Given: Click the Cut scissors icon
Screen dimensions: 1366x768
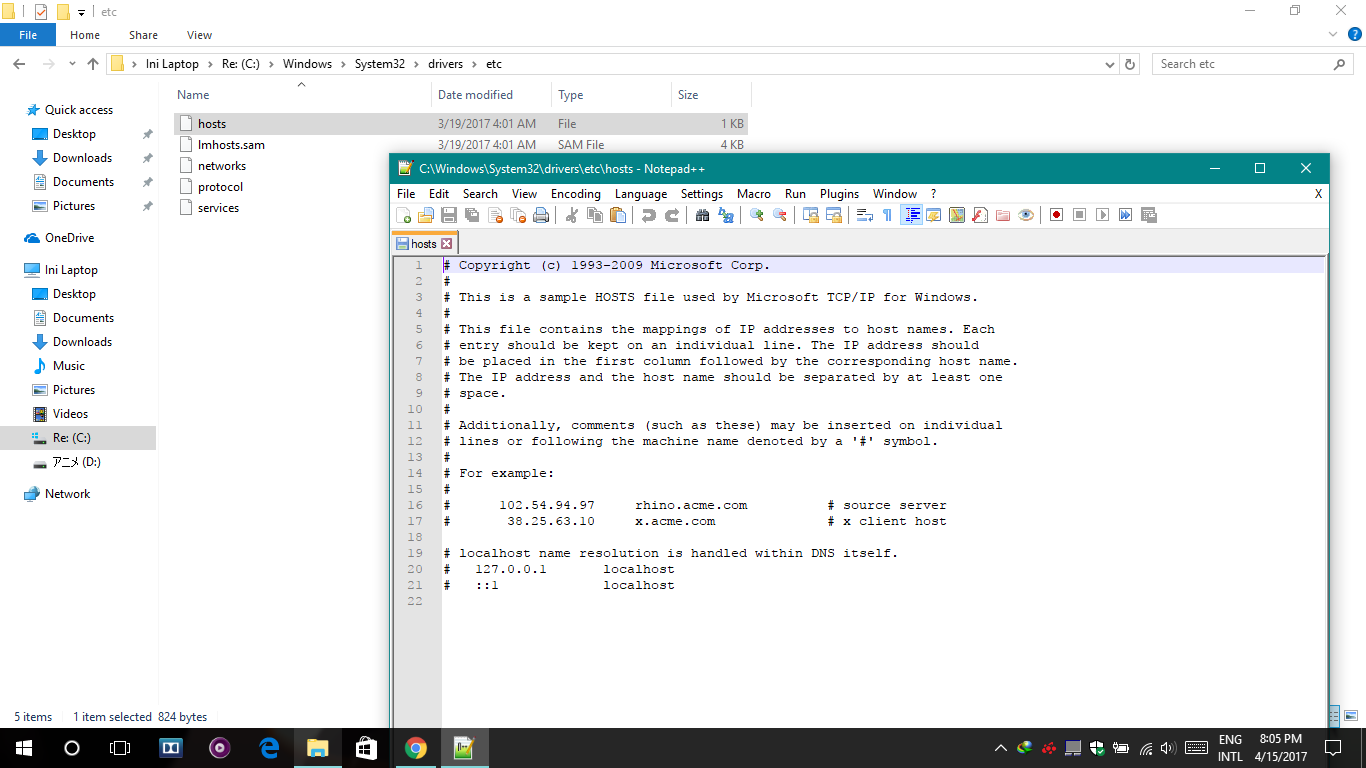Looking at the screenshot, I should pyautogui.click(x=572, y=215).
